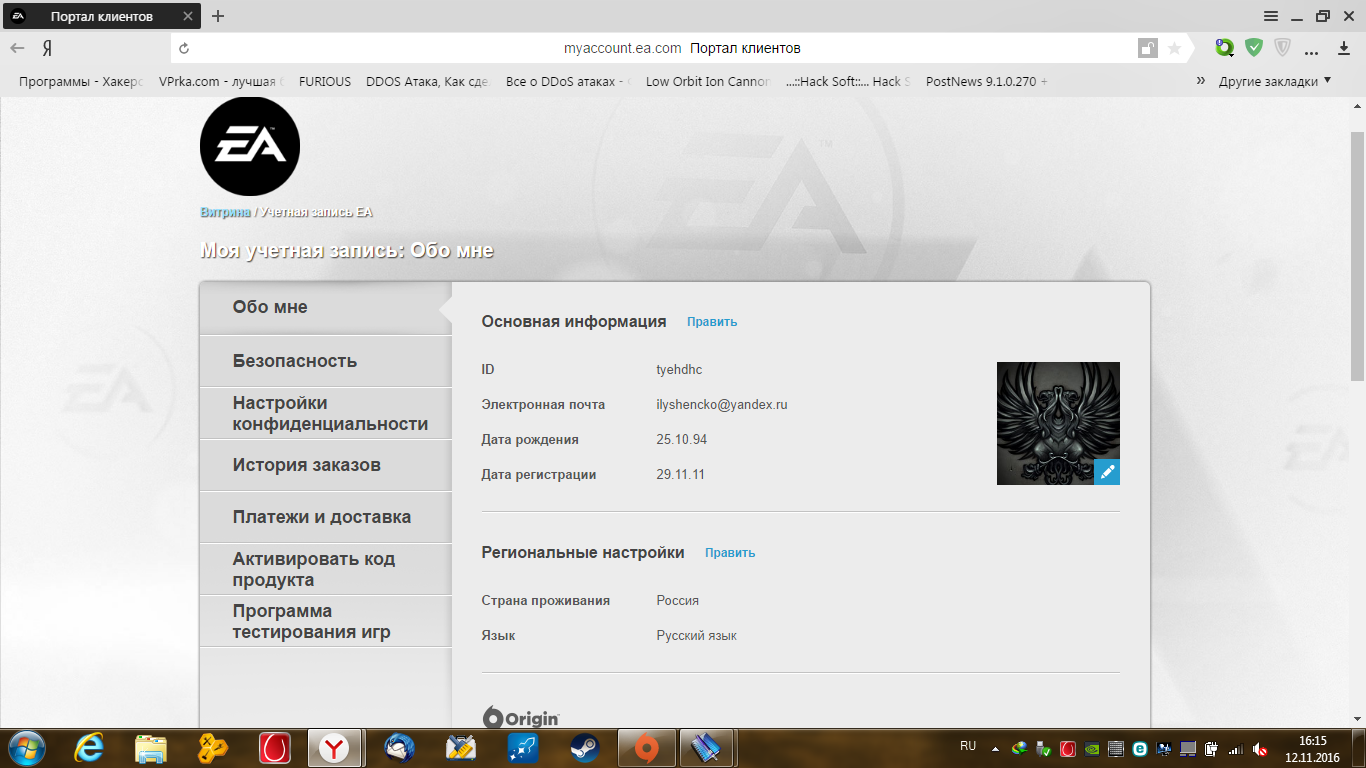Open 'Активировать код продукта' section
The height and width of the screenshot is (768, 1366).
[326, 569]
